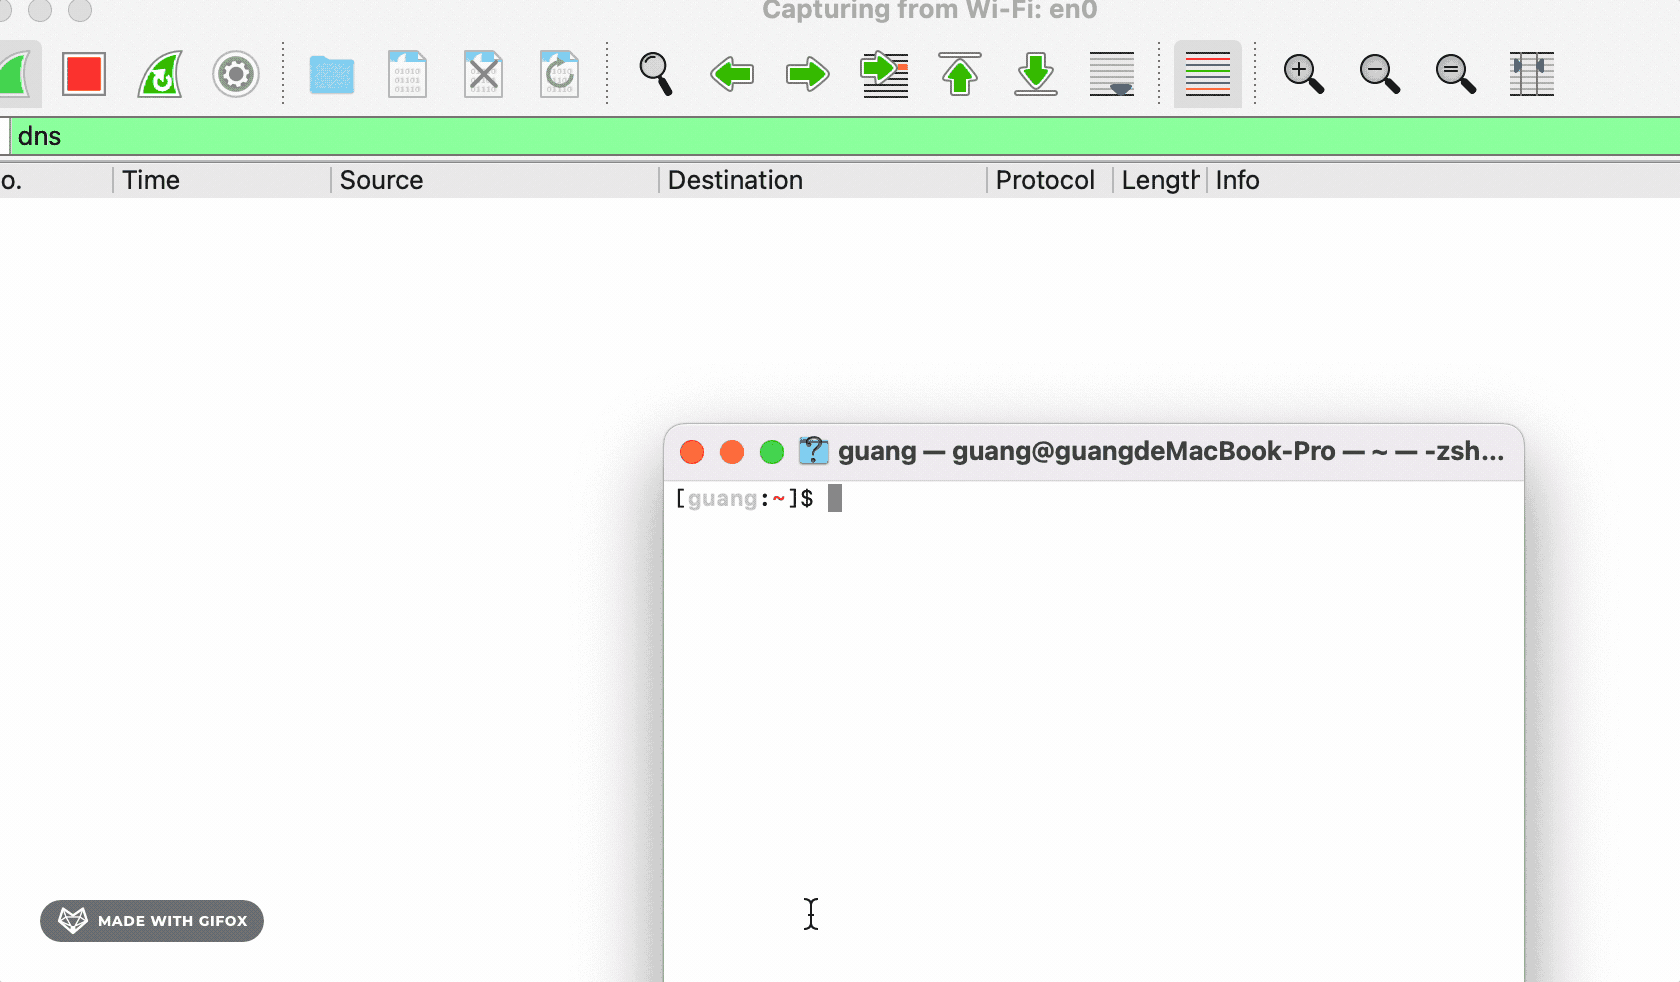Screen dimensions: 1680x982
Task: Minimize the Terminal window
Action: tap(732, 452)
